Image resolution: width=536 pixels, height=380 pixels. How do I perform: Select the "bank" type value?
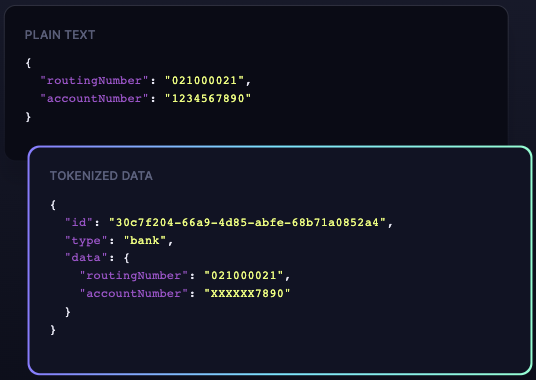145,241
